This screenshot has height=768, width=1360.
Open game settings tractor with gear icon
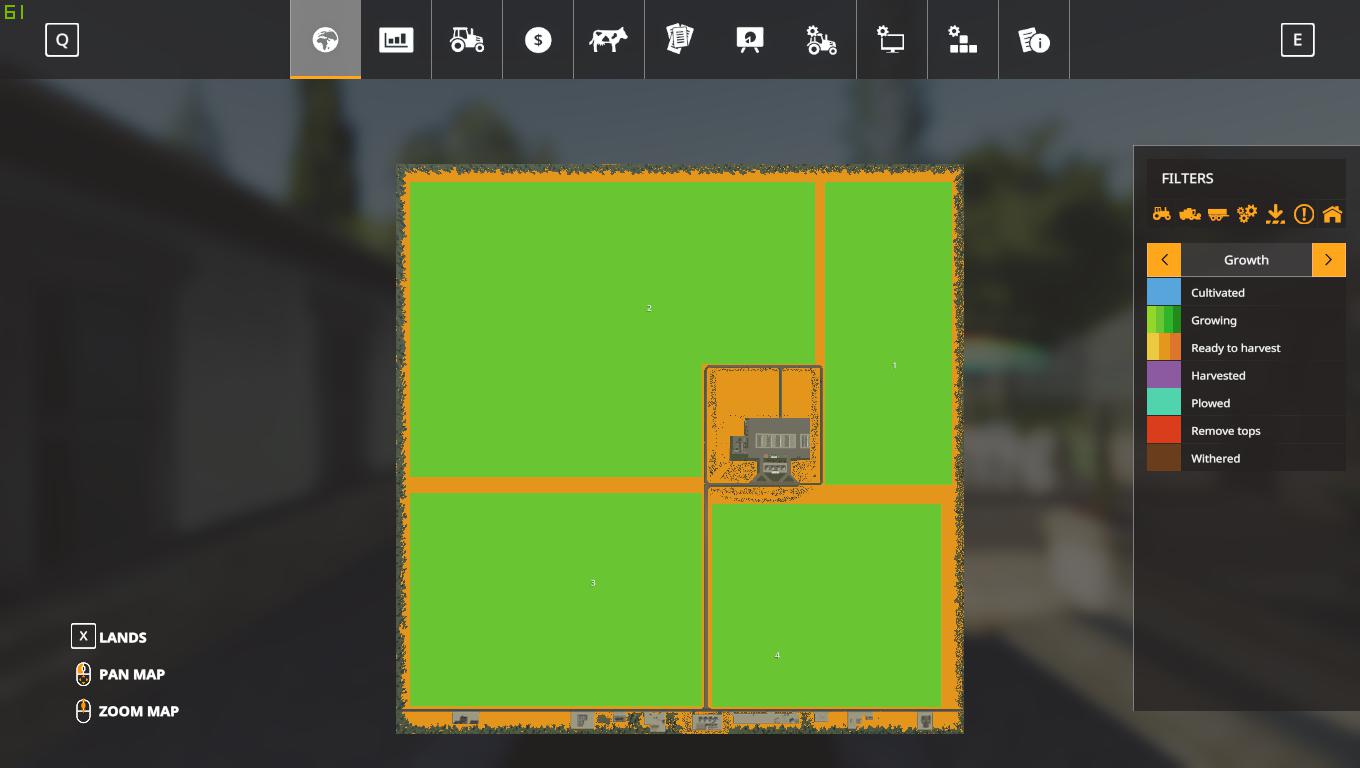pos(821,40)
